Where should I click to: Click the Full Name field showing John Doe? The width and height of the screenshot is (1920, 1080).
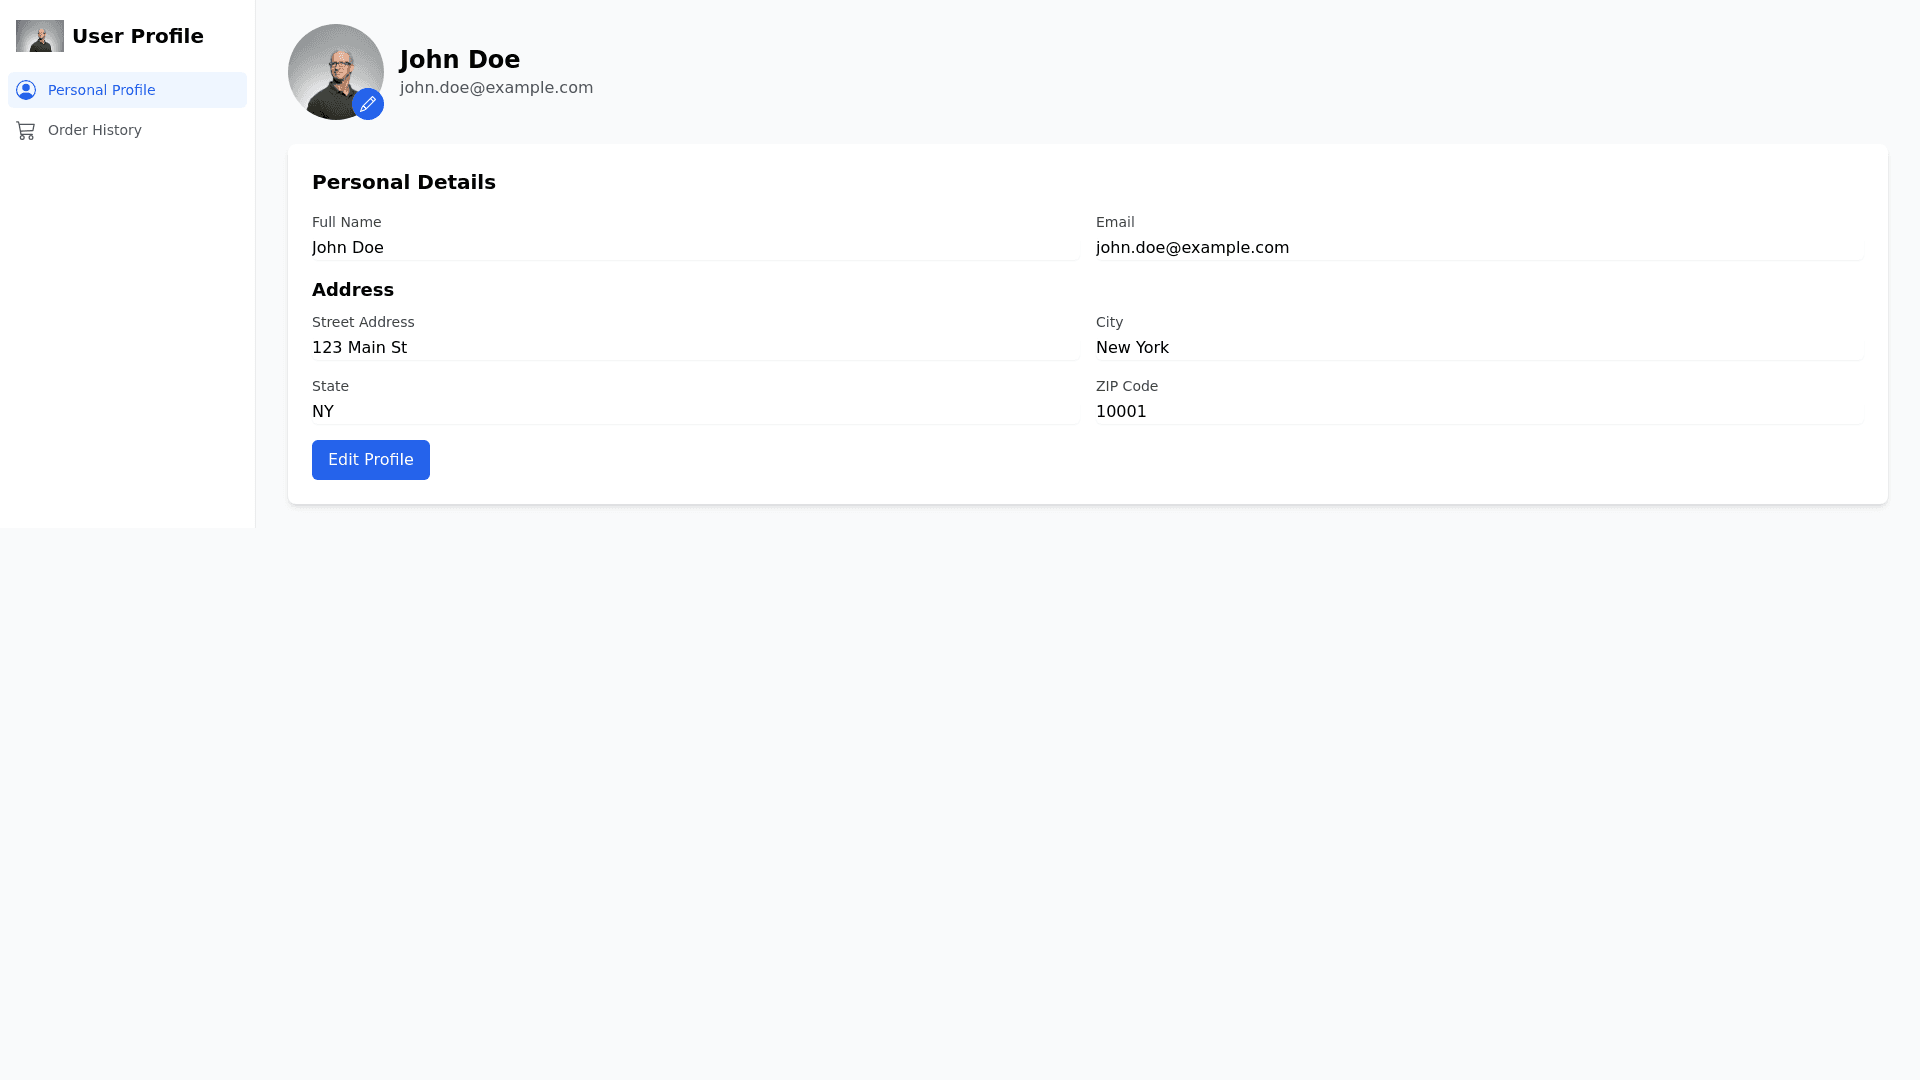click(x=694, y=247)
